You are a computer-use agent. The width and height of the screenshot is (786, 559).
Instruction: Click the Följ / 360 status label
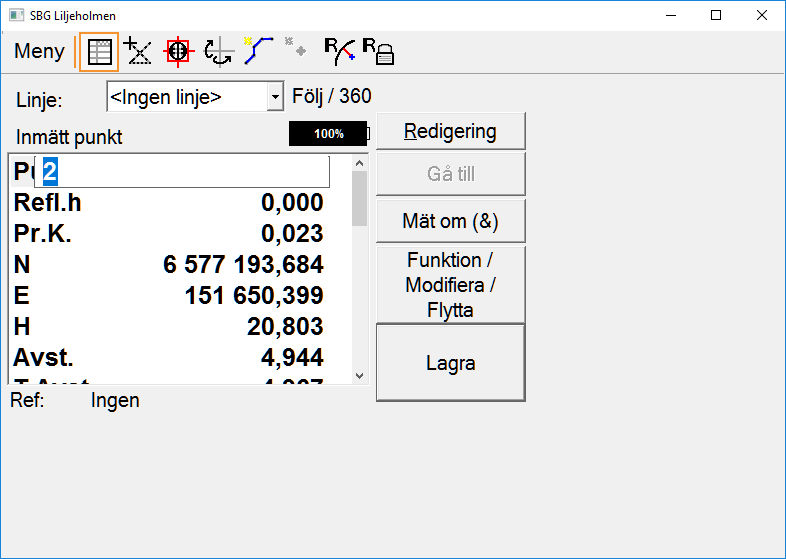click(x=331, y=97)
